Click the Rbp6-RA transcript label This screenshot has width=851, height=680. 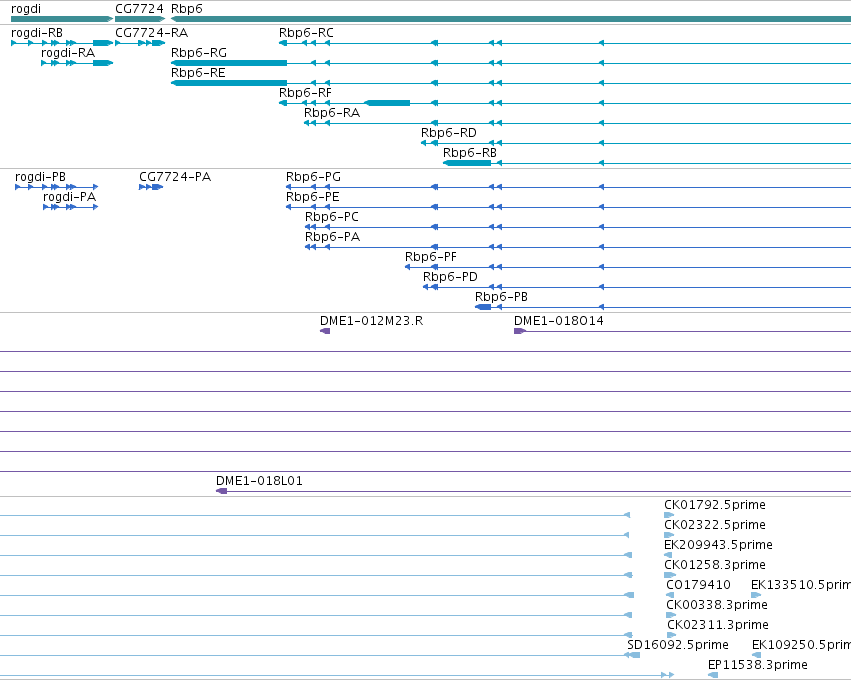pos(332,113)
